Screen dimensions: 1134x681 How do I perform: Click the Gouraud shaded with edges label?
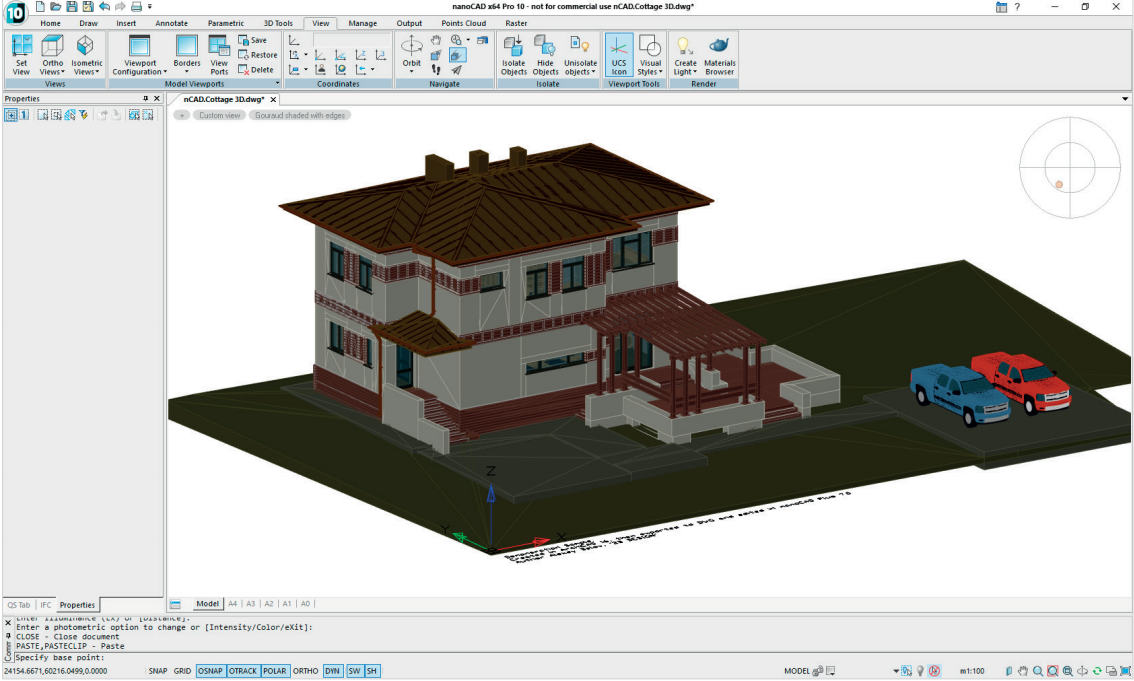pos(299,115)
